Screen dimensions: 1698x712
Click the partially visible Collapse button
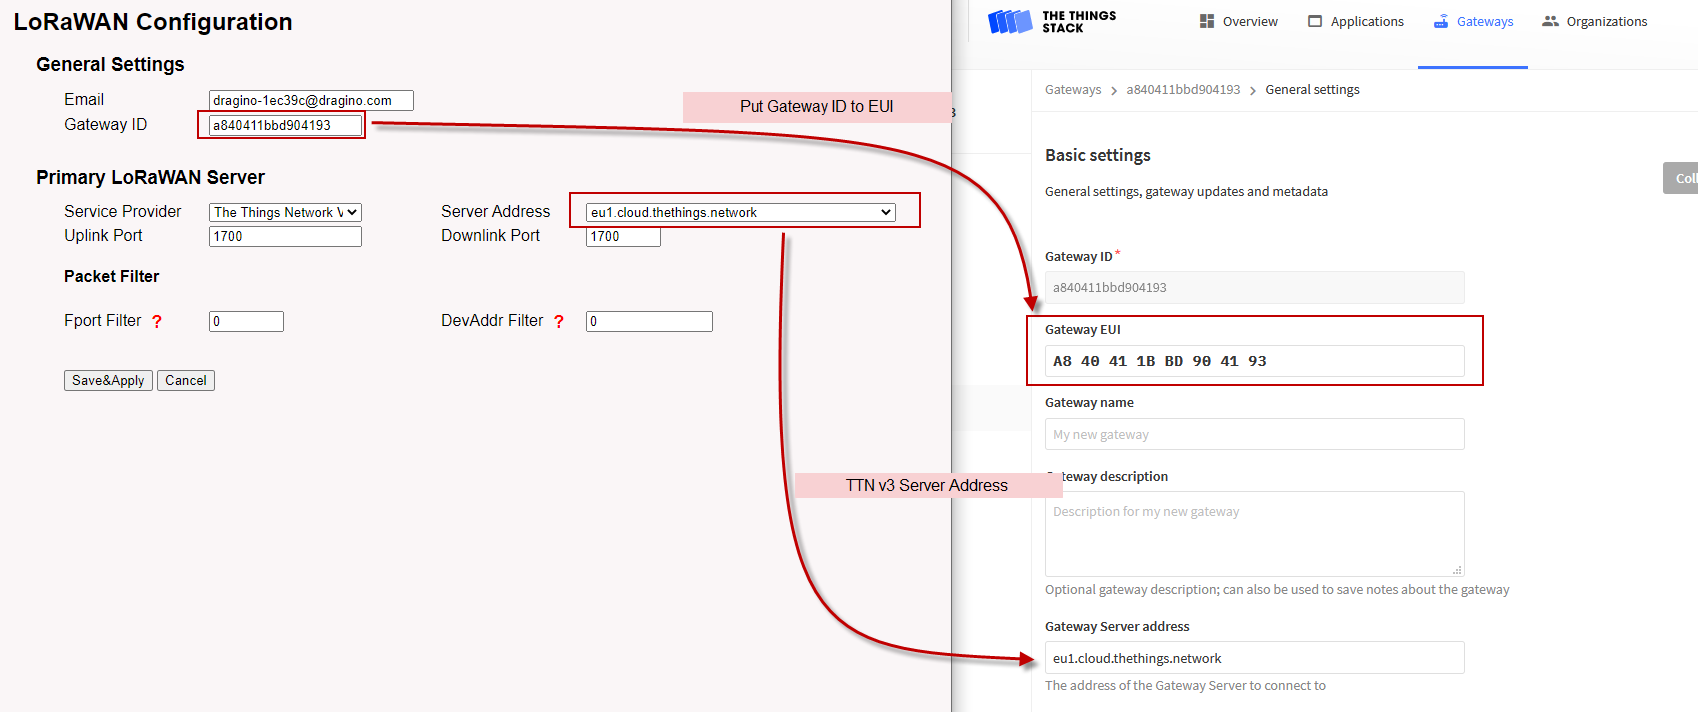tap(1681, 178)
